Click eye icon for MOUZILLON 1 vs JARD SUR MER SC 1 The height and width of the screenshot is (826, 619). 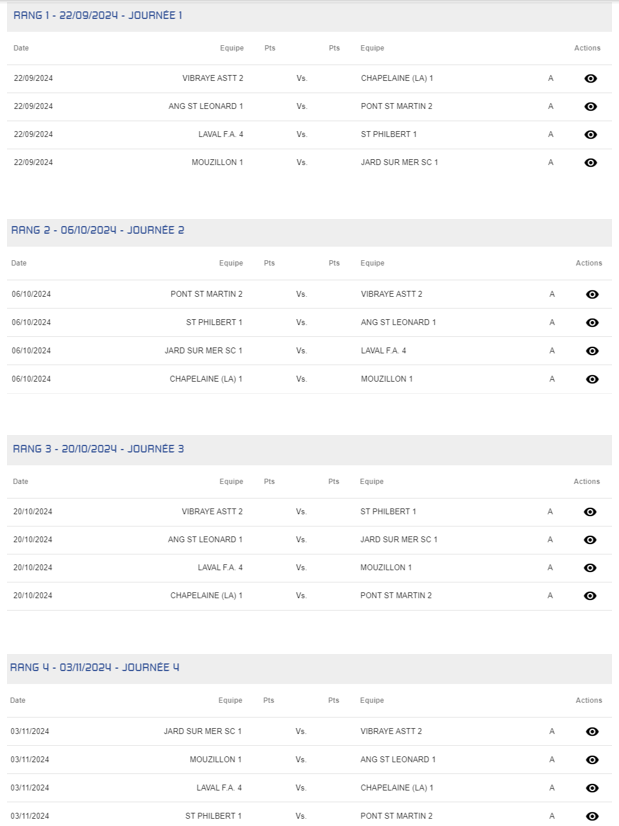tap(590, 162)
